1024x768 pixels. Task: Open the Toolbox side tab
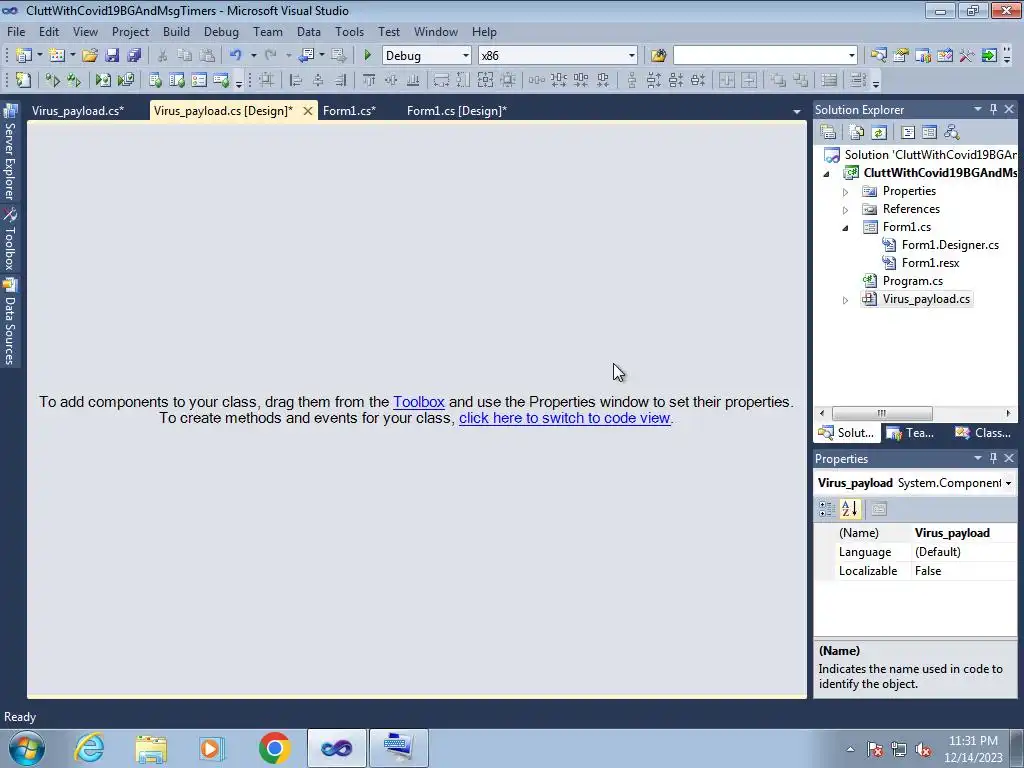click(10, 240)
